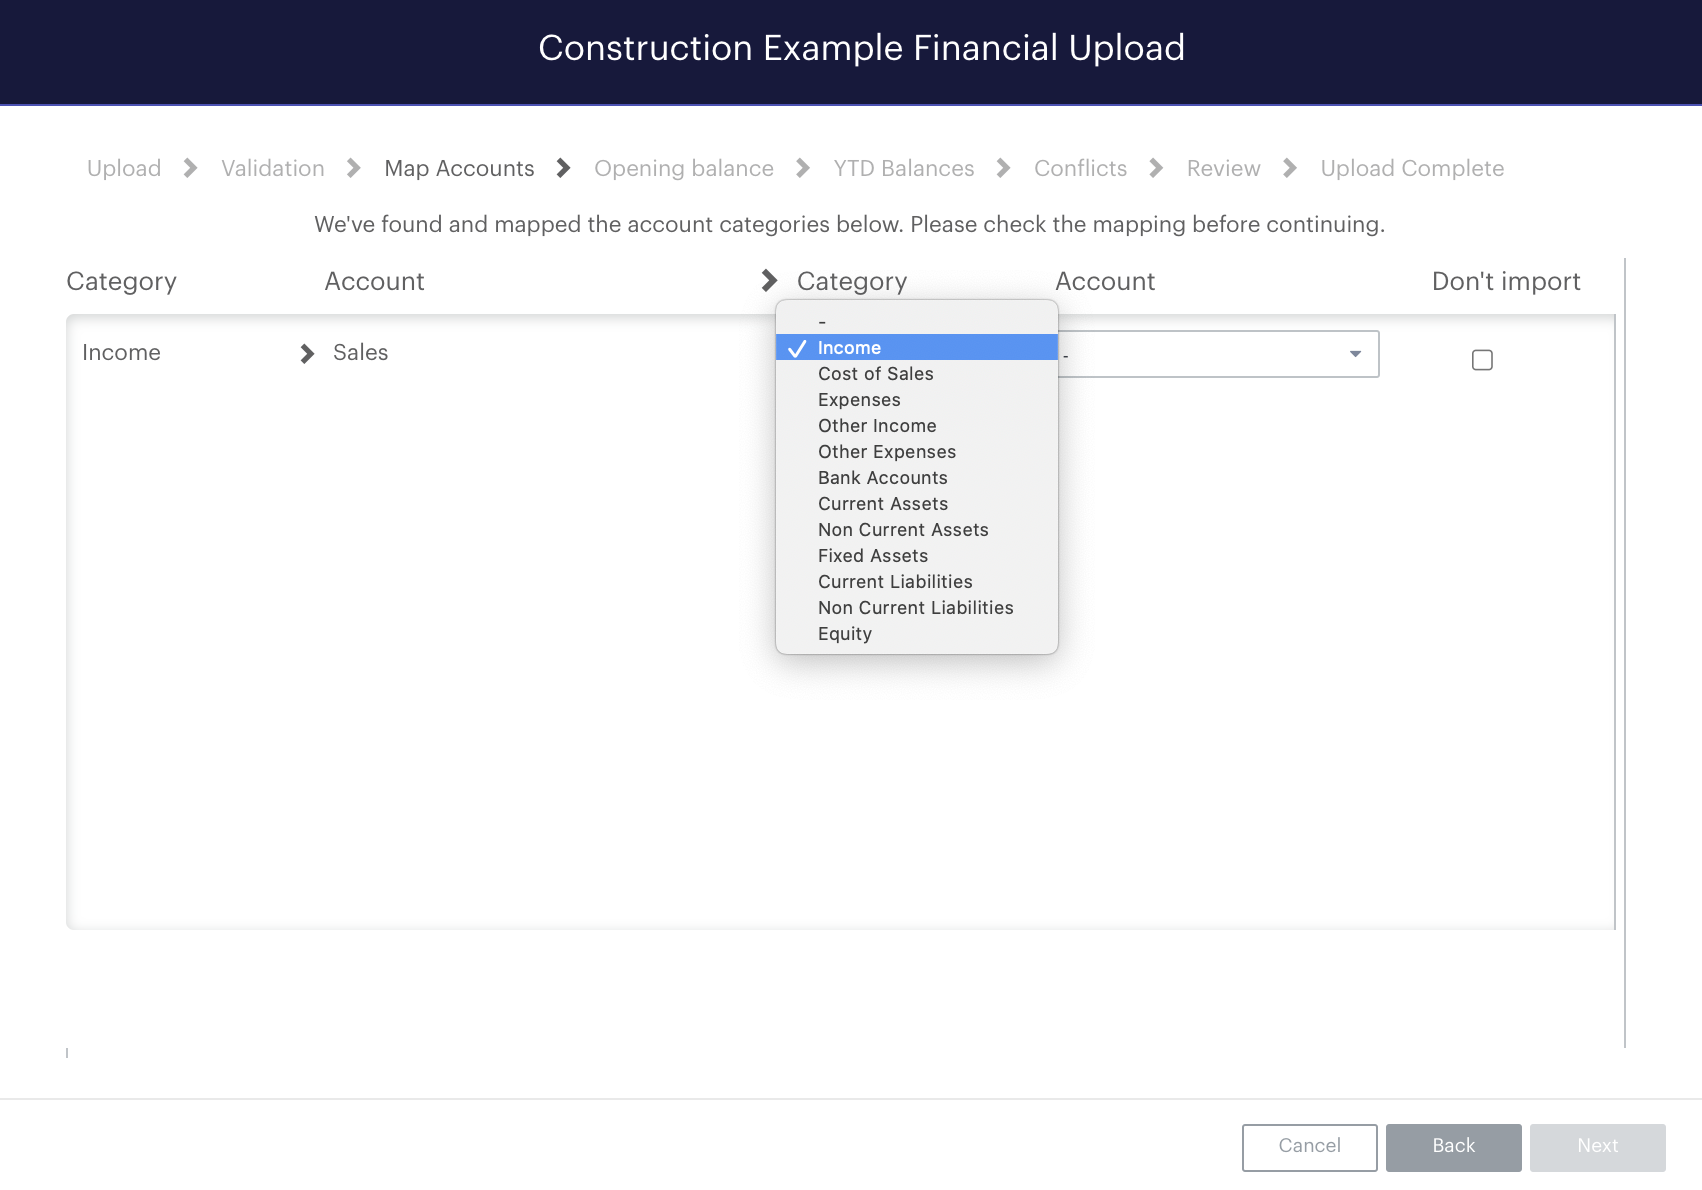This screenshot has height=1190, width=1702.
Task: Click the chevron after Review step
Action: (1290, 168)
